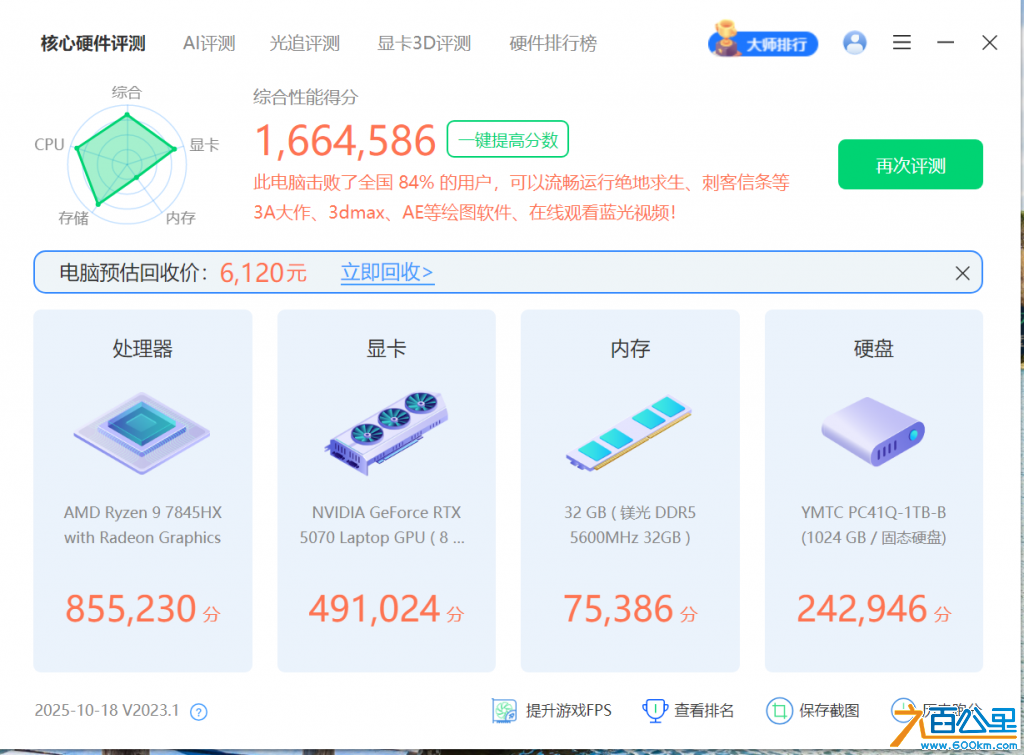The width and height of the screenshot is (1024, 755).
Task: Click the hard disk score 242,946
Action: [x=861, y=609]
